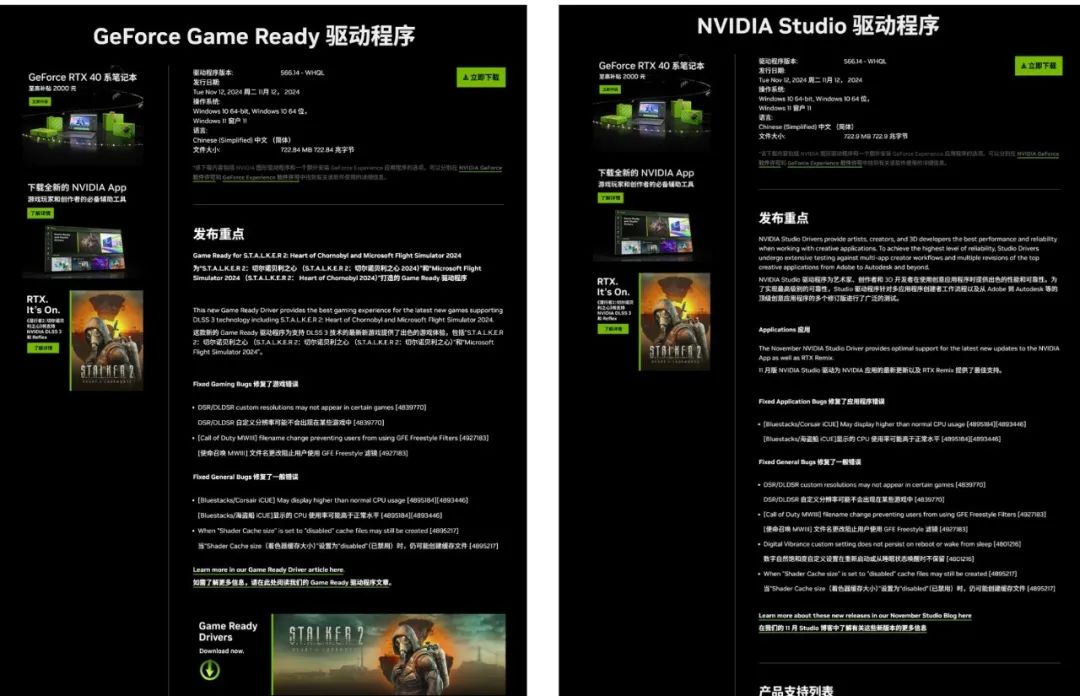Open NVIDIA App preview image on Studio page
1080x696 pixels.
click(653, 234)
